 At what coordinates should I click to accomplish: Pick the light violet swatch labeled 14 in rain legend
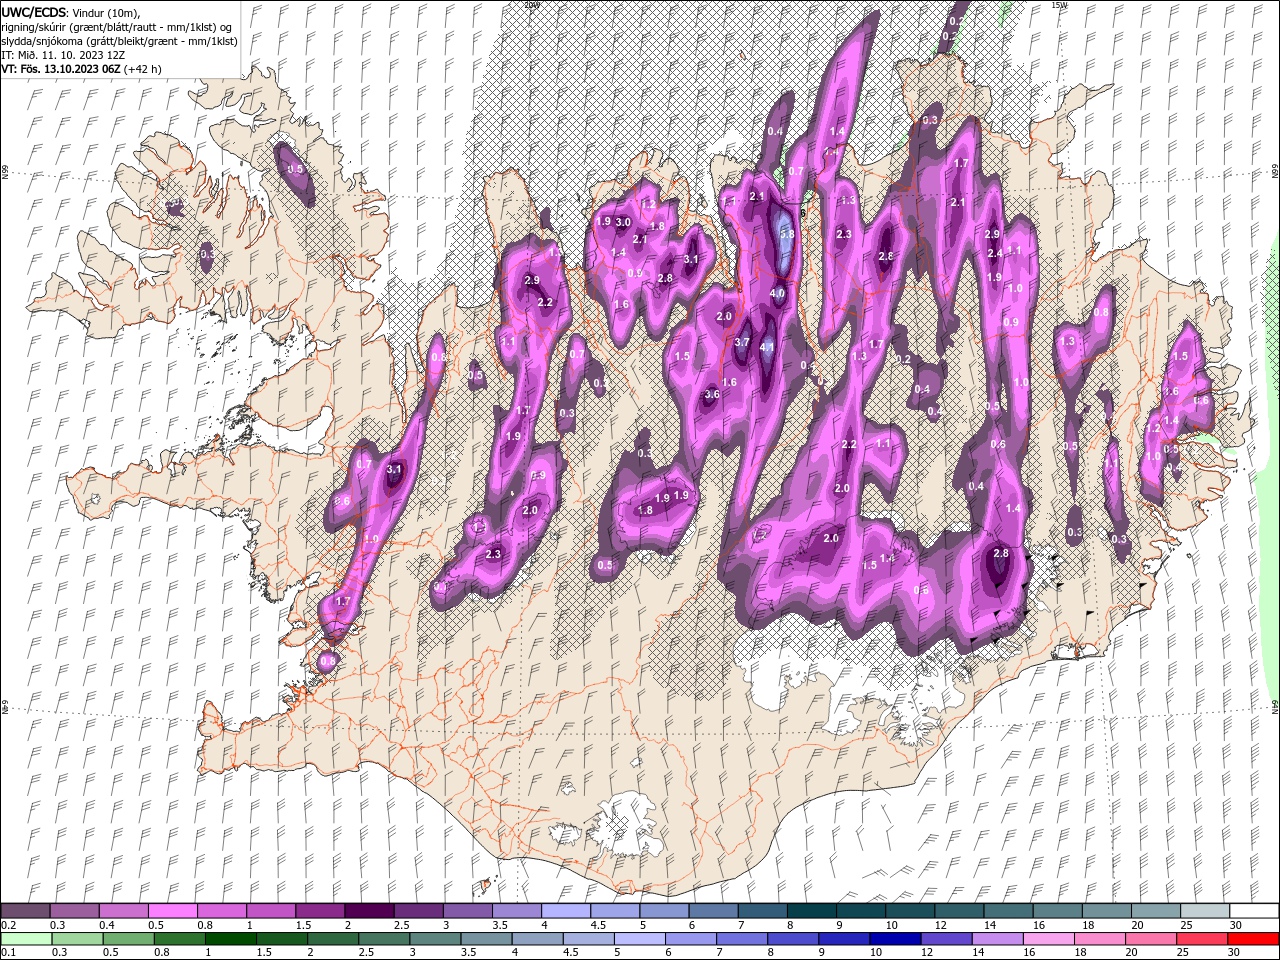[x=998, y=938]
